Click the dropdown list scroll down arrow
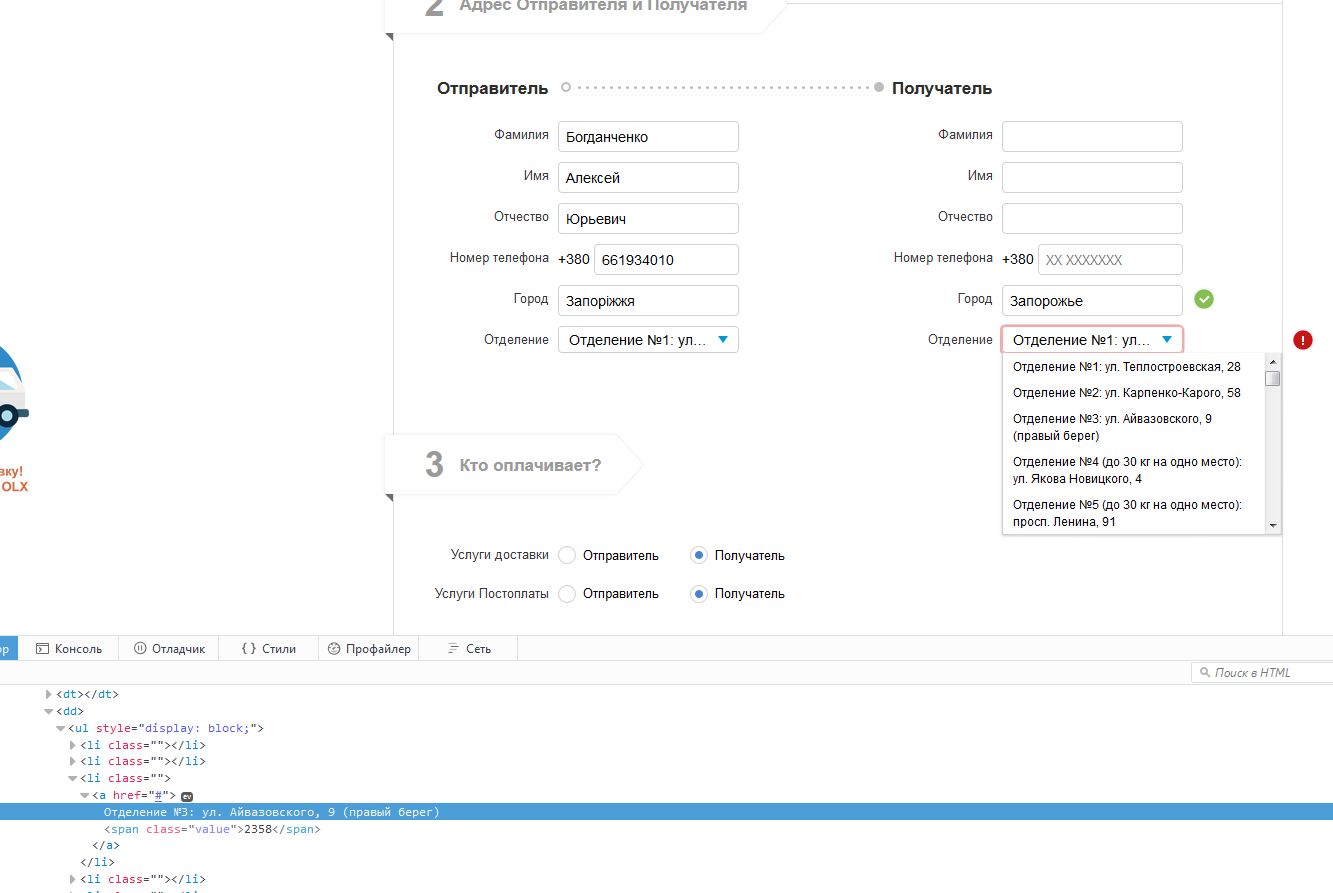Screen dimensions: 1333x893 [x=1273, y=525]
